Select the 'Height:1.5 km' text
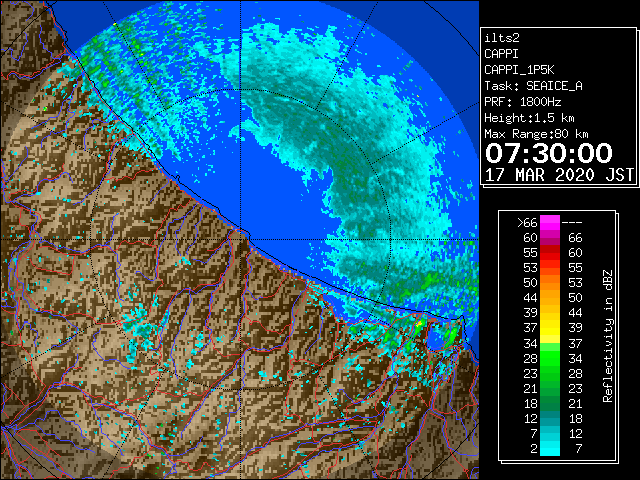This screenshot has width=640, height=480. (529, 118)
